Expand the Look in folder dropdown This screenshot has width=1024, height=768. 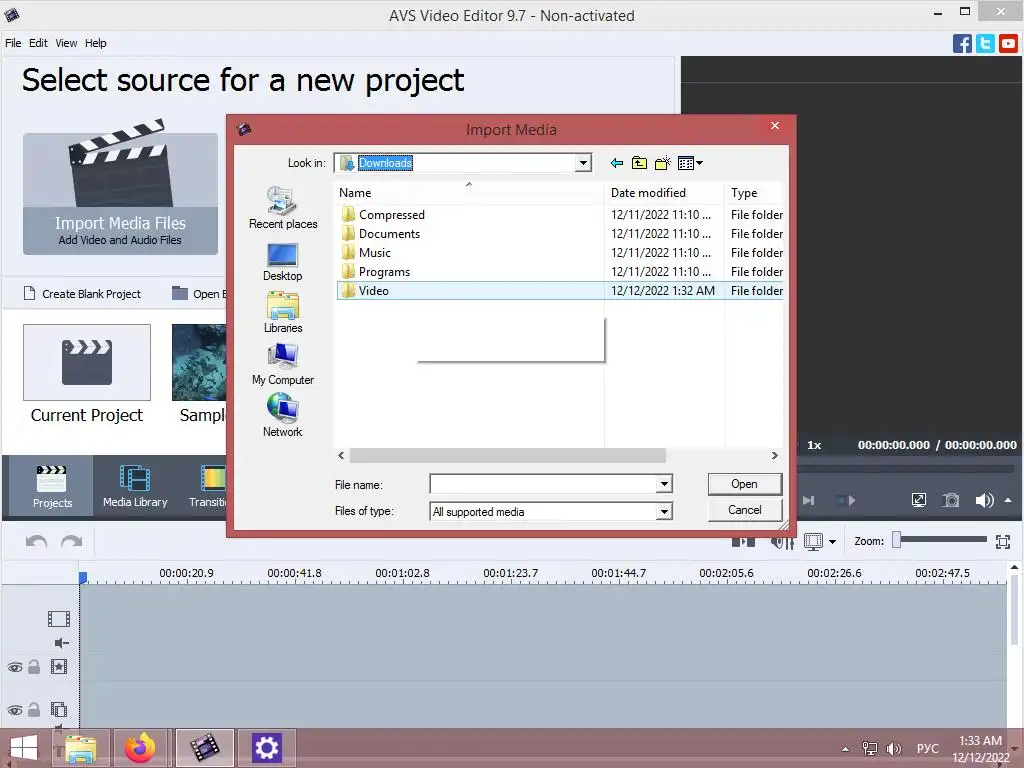coord(583,163)
